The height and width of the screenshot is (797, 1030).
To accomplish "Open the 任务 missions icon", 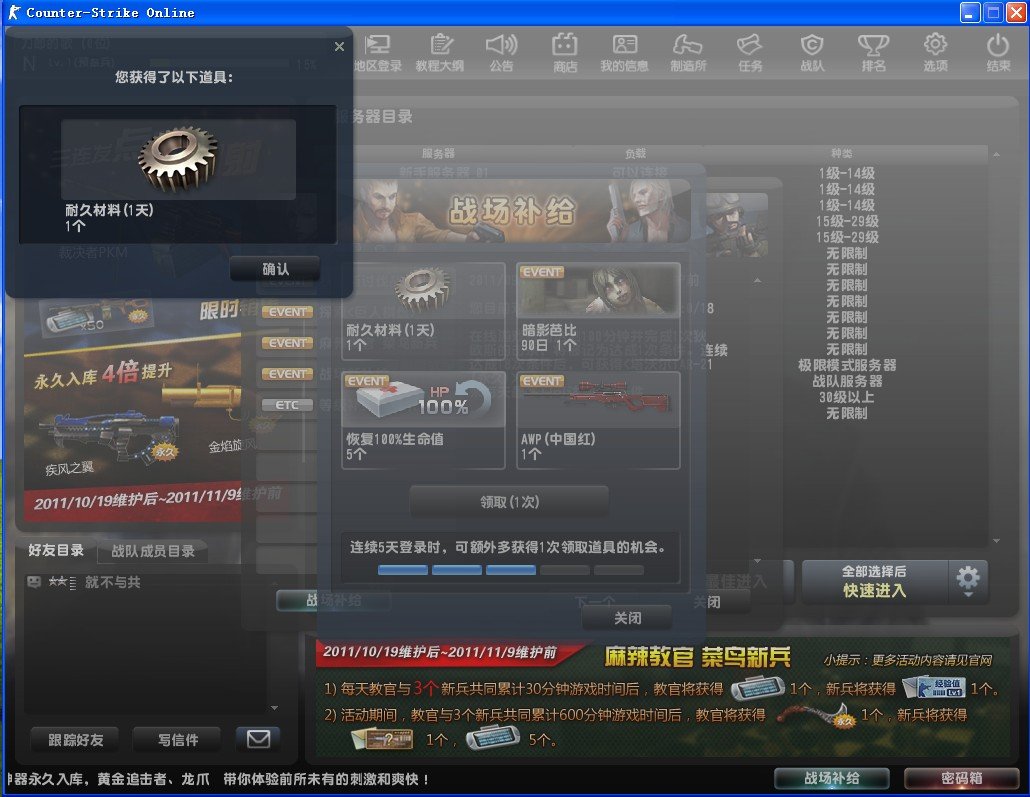I will click(x=750, y=53).
